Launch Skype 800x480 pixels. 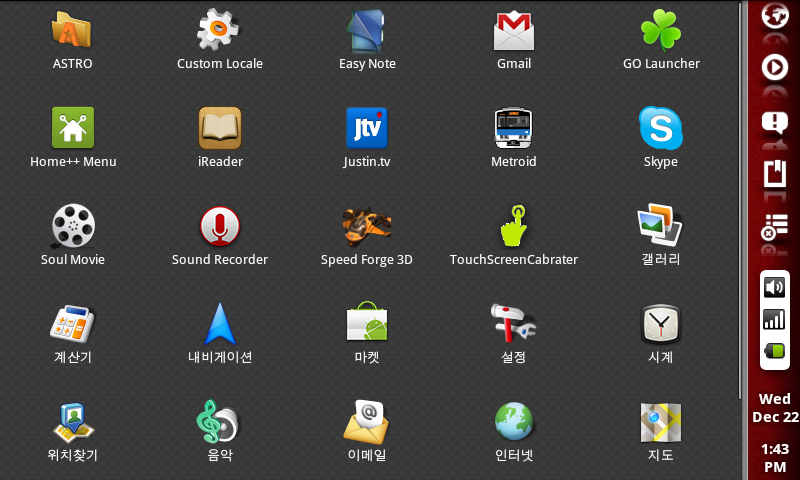[x=661, y=128]
